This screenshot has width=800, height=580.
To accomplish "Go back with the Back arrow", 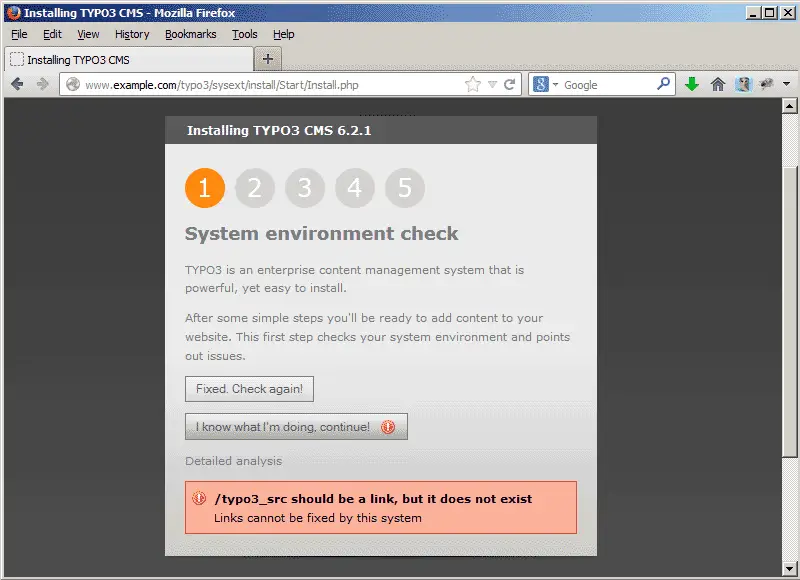I will [x=17, y=84].
